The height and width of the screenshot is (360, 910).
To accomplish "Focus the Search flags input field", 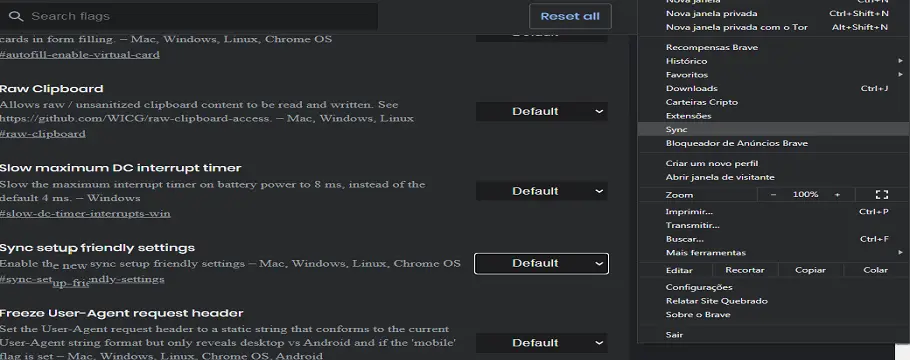I will click(189, 16).
